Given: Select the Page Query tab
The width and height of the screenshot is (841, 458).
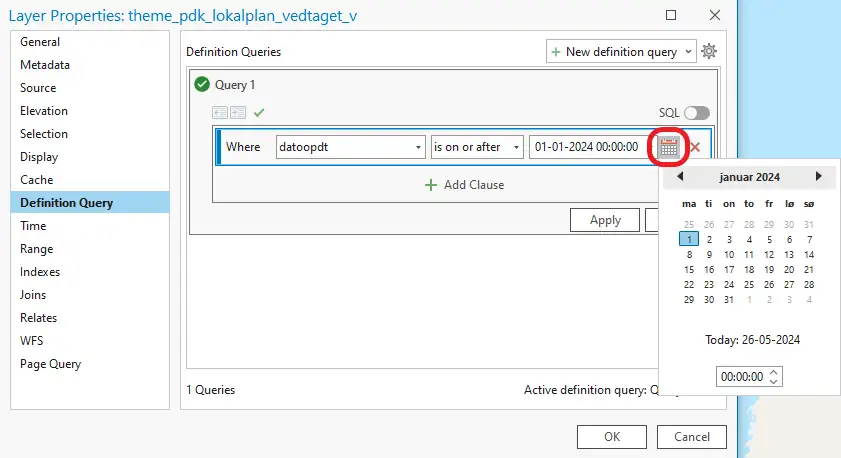Looking at the screenshot, I should click(50, 364).
